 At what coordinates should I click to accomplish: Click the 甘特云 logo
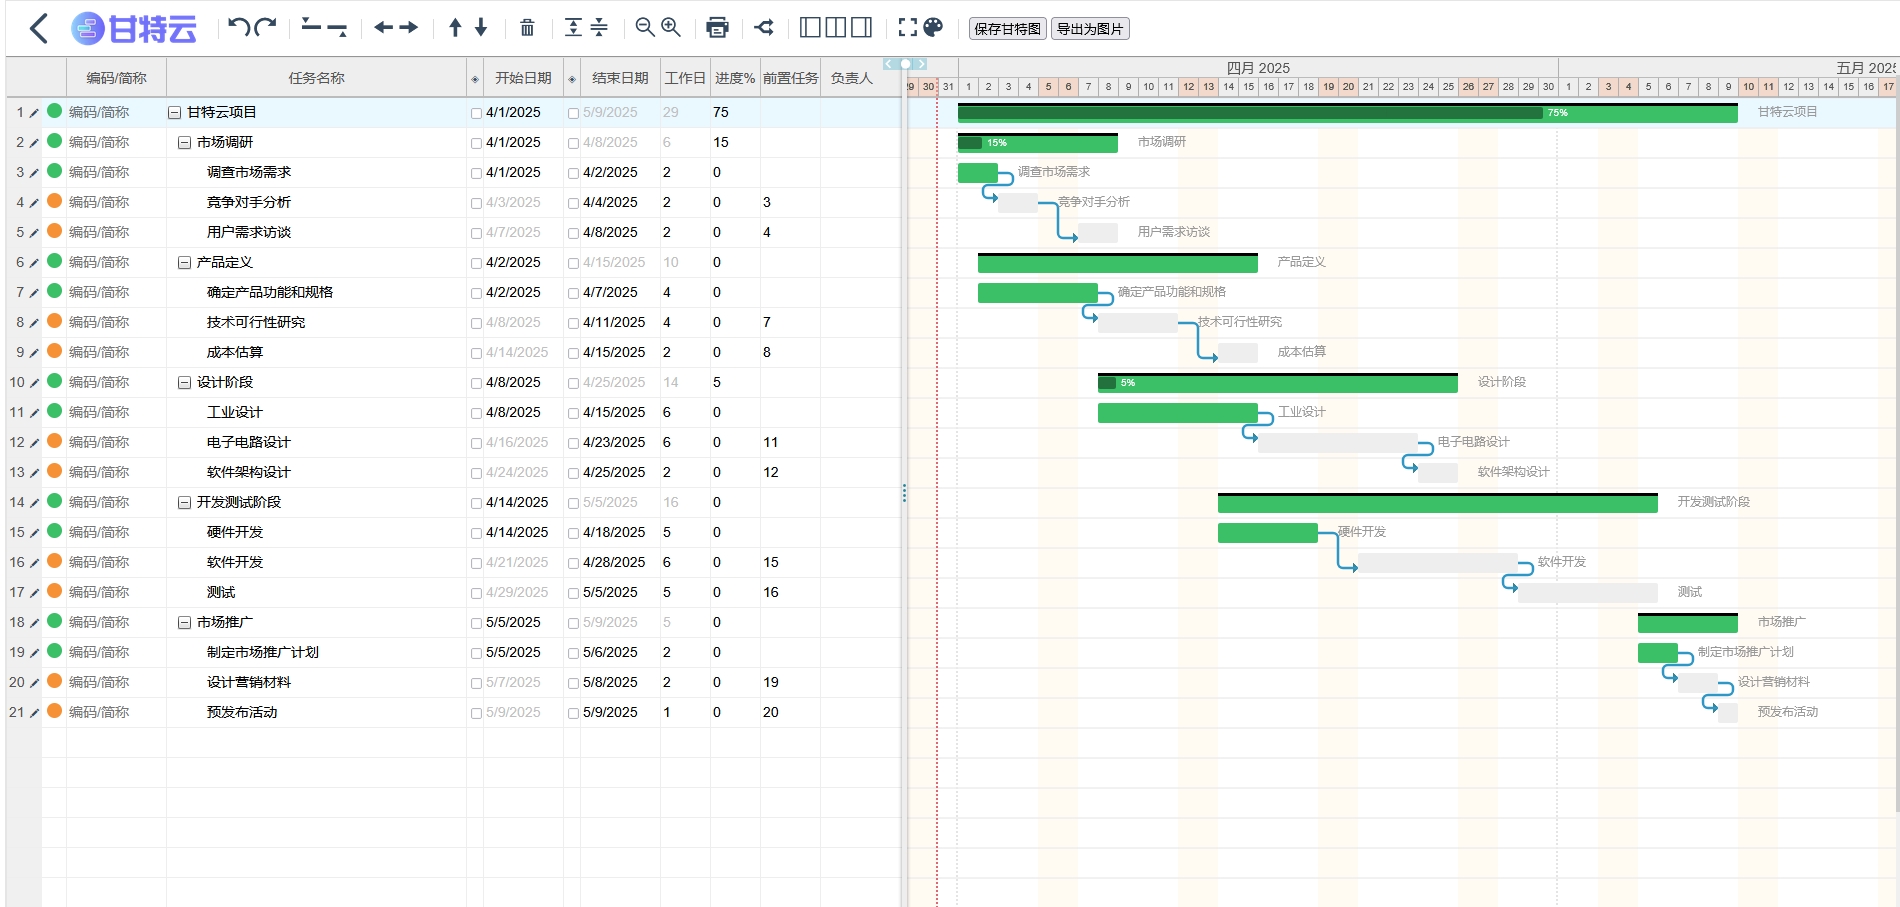(134, 29)
